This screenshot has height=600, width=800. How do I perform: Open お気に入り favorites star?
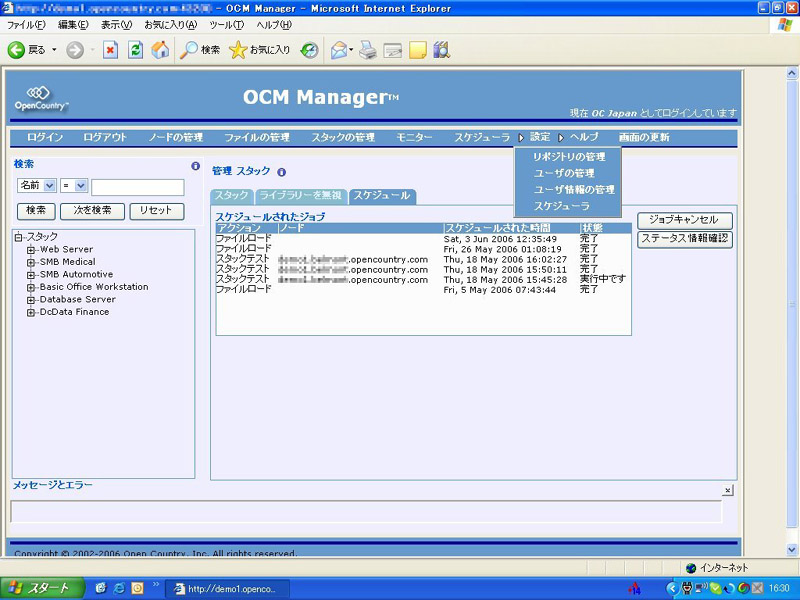click(259, 50)
